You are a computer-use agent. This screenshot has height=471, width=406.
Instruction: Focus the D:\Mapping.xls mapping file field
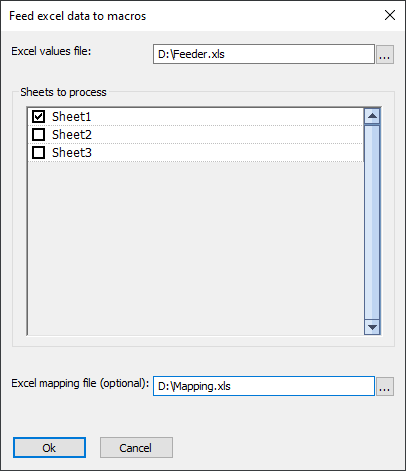264,386
